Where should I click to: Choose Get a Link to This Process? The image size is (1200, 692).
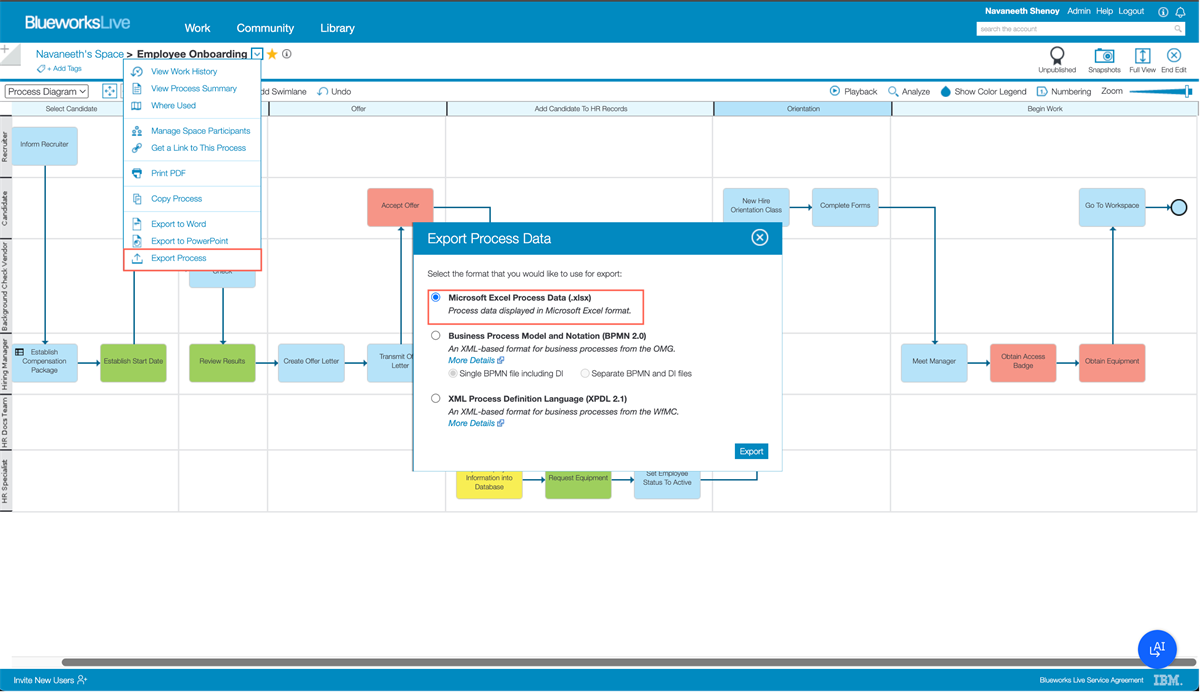point(198,148)
